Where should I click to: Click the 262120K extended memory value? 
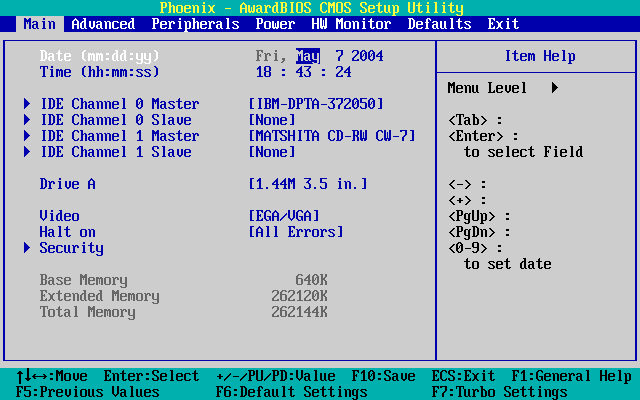click(300, 296)
